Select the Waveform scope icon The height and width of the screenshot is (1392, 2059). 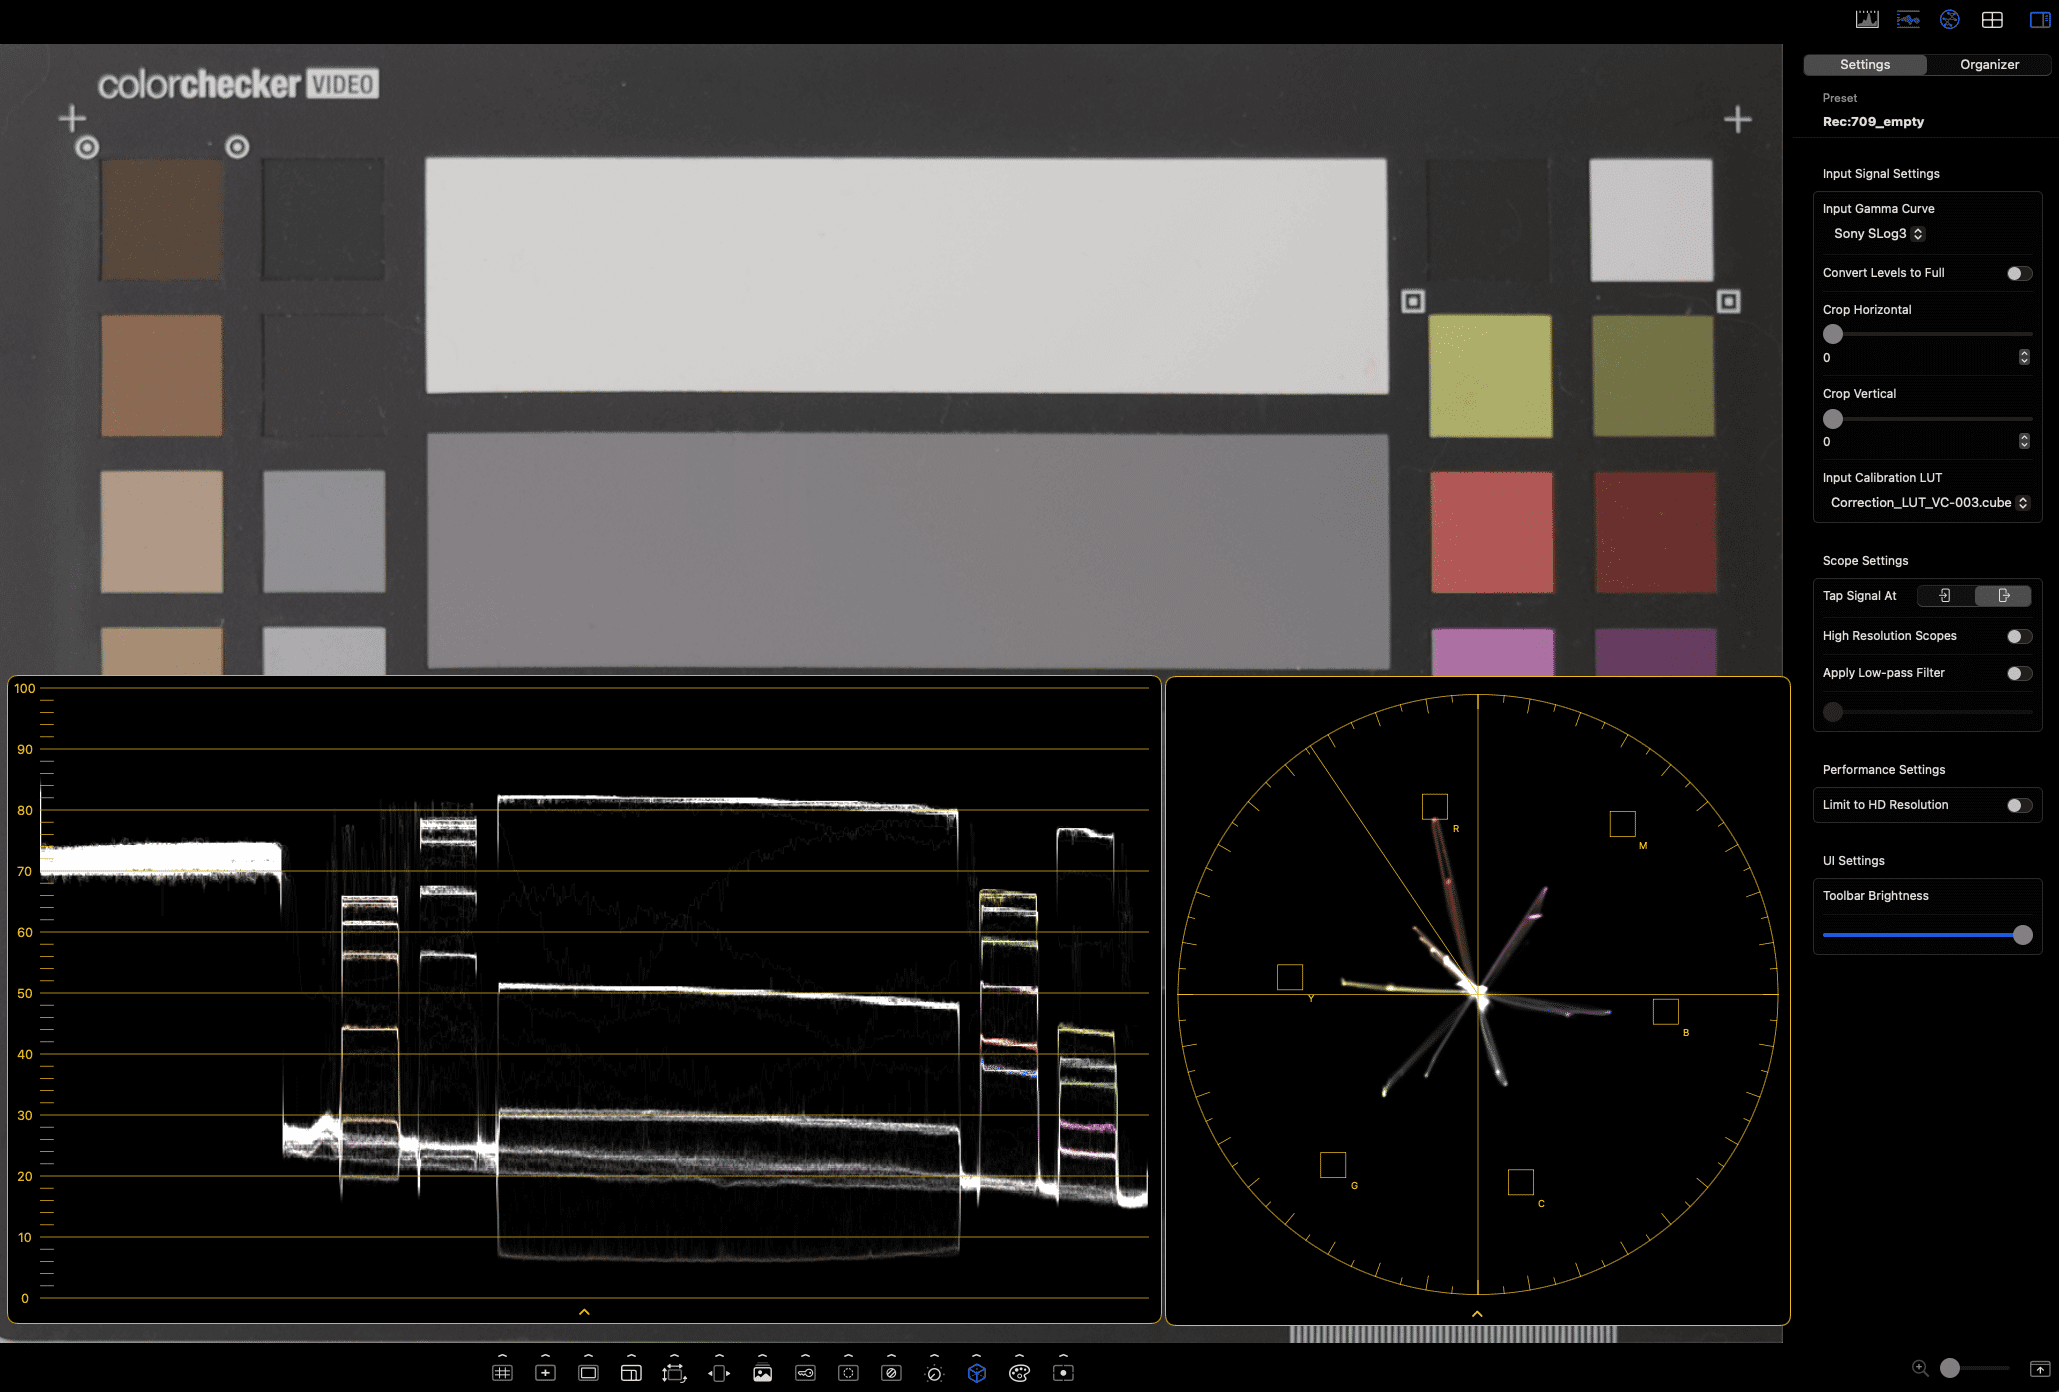tap(1908, 19)
